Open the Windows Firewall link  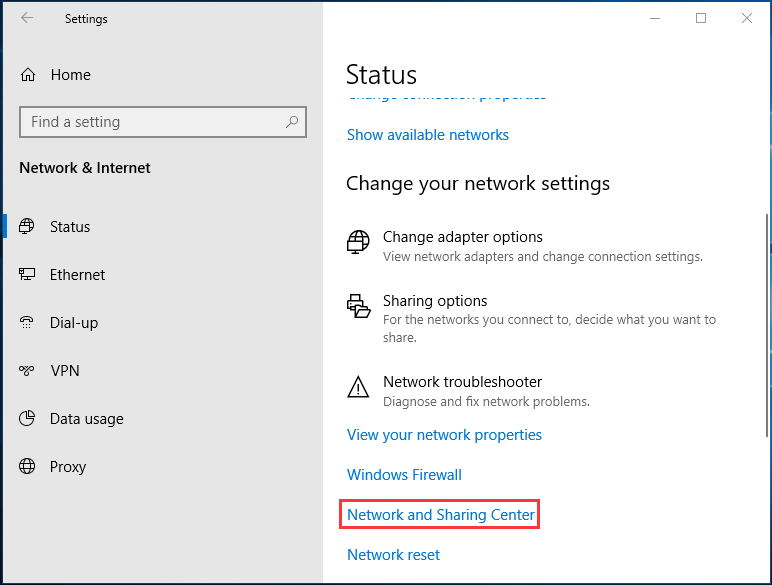(404, 475)
